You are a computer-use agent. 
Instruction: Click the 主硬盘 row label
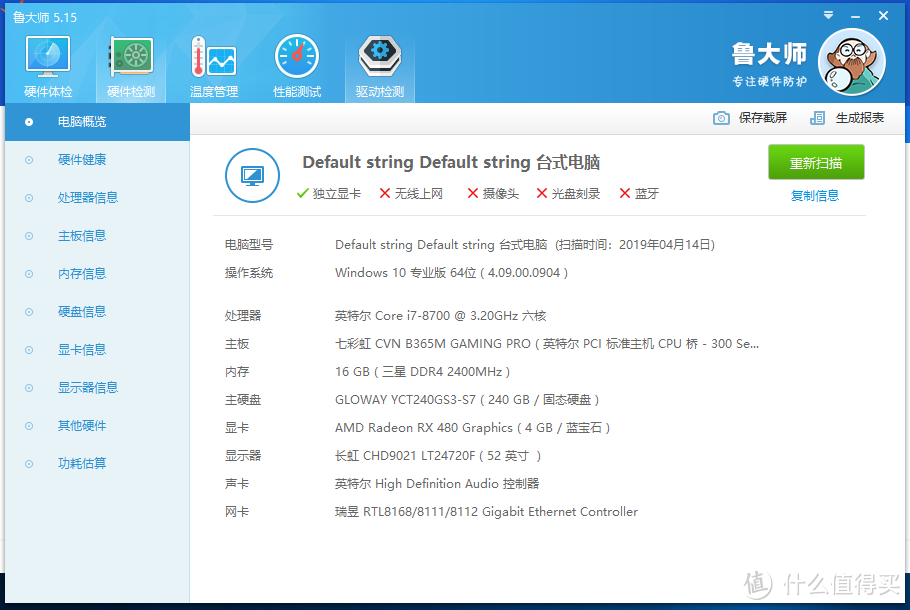[x=243, y=400]
